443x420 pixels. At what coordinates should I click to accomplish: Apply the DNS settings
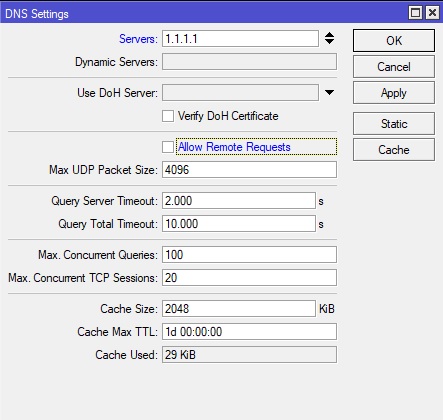click(394, 93)
